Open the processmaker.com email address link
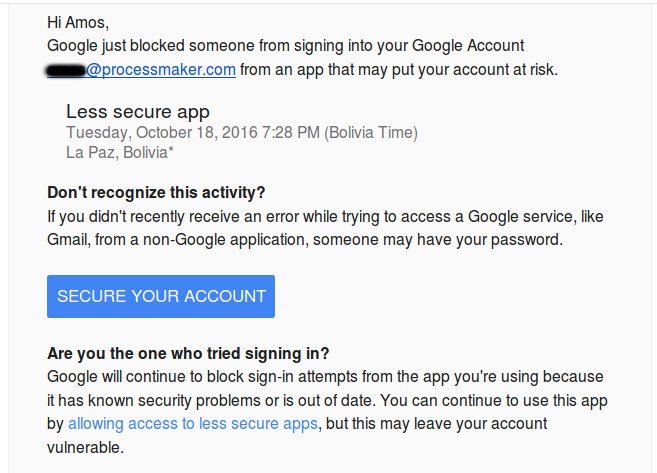This screenshot has height=473, width=657. point(161,70)
